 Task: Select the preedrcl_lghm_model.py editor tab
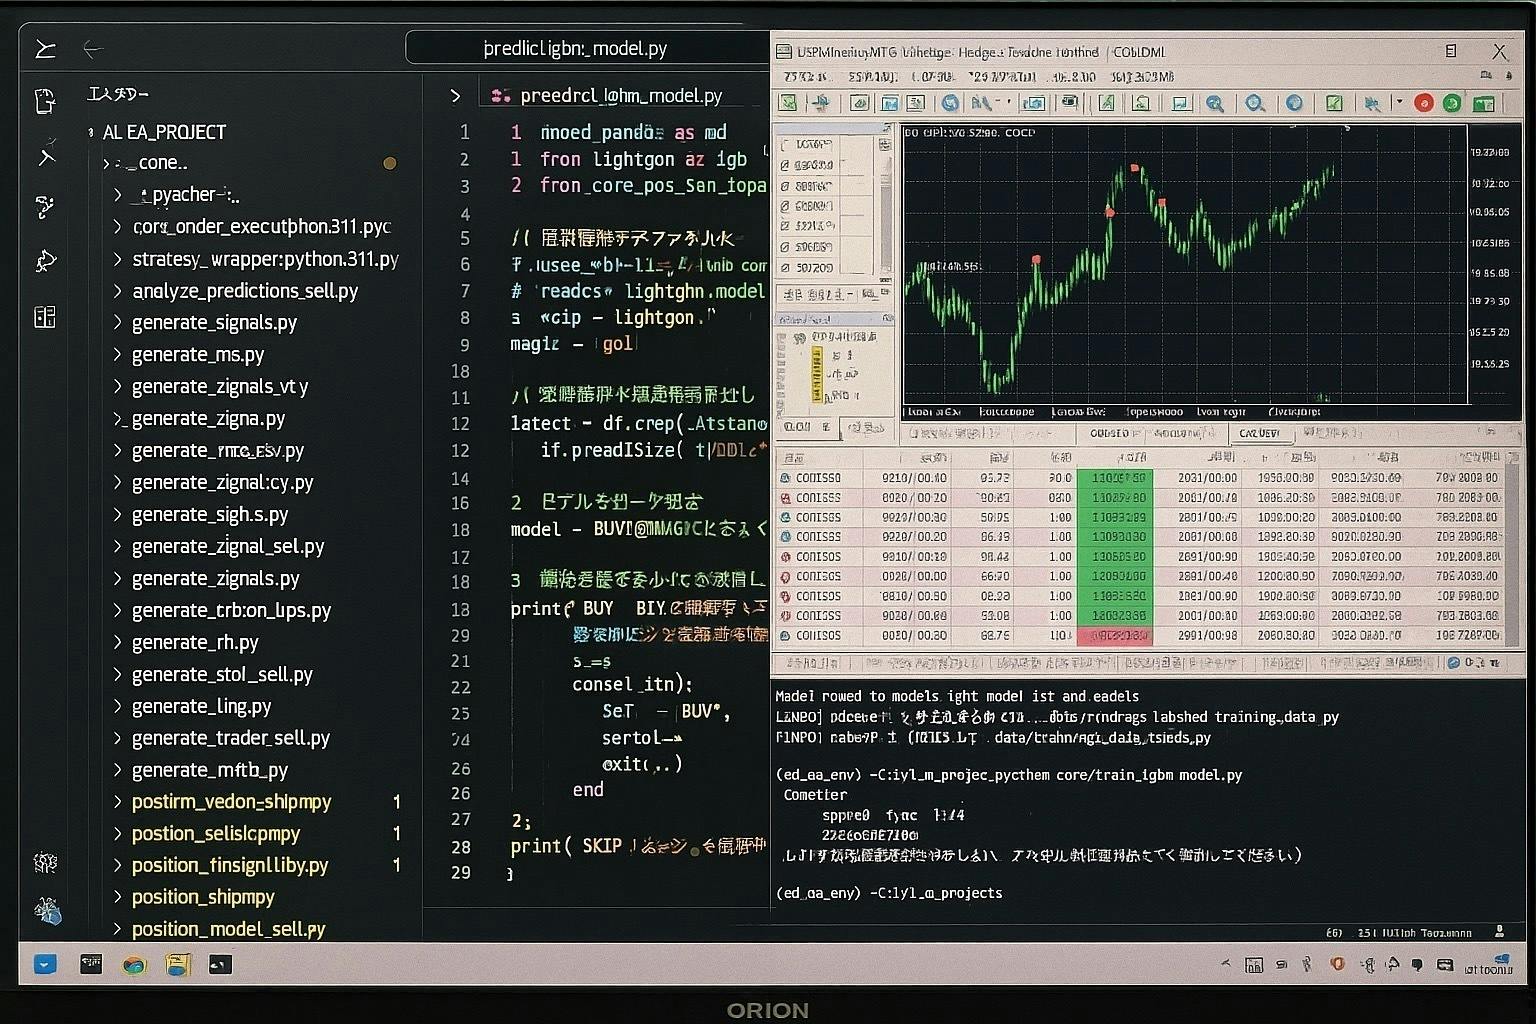620,96
